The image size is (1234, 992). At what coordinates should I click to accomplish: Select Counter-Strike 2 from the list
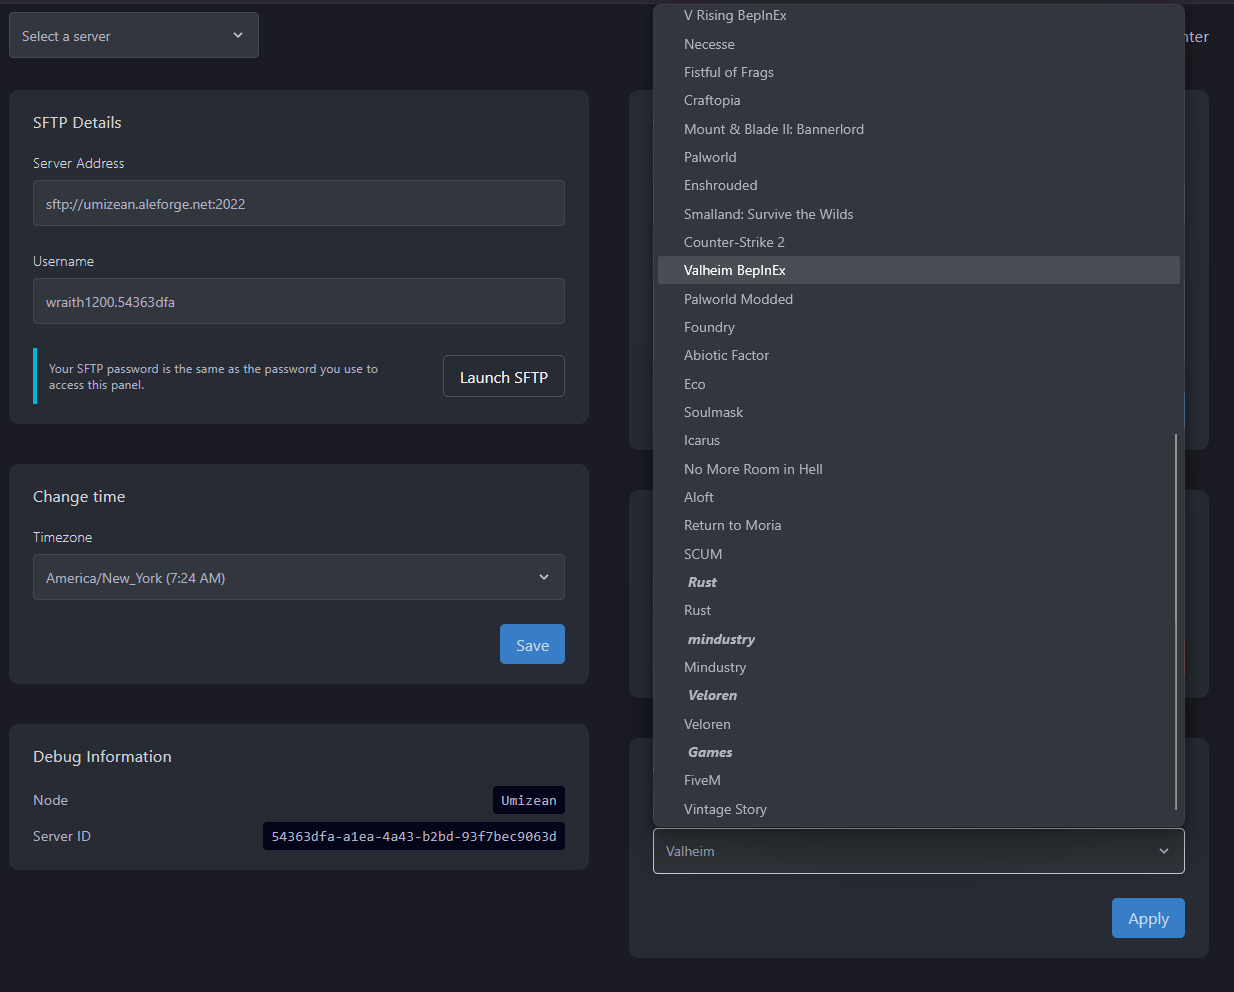pyautogui.click(x=734, y=242)
